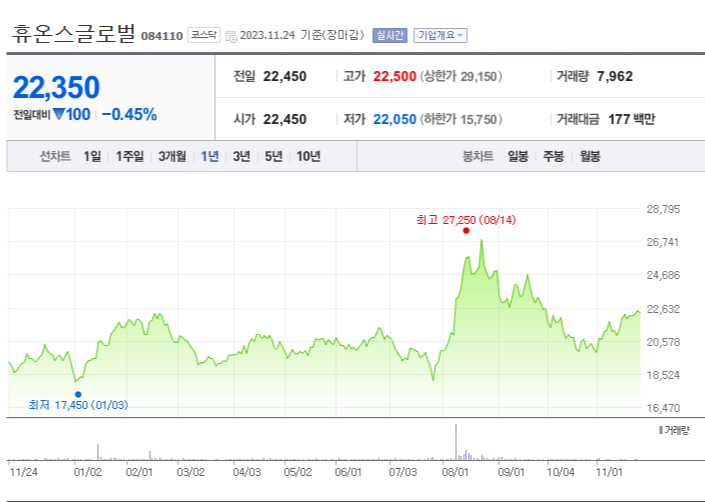Click the 하한가 15,750 text
Viewport: 705px width, 502px height.
(461, 119)
